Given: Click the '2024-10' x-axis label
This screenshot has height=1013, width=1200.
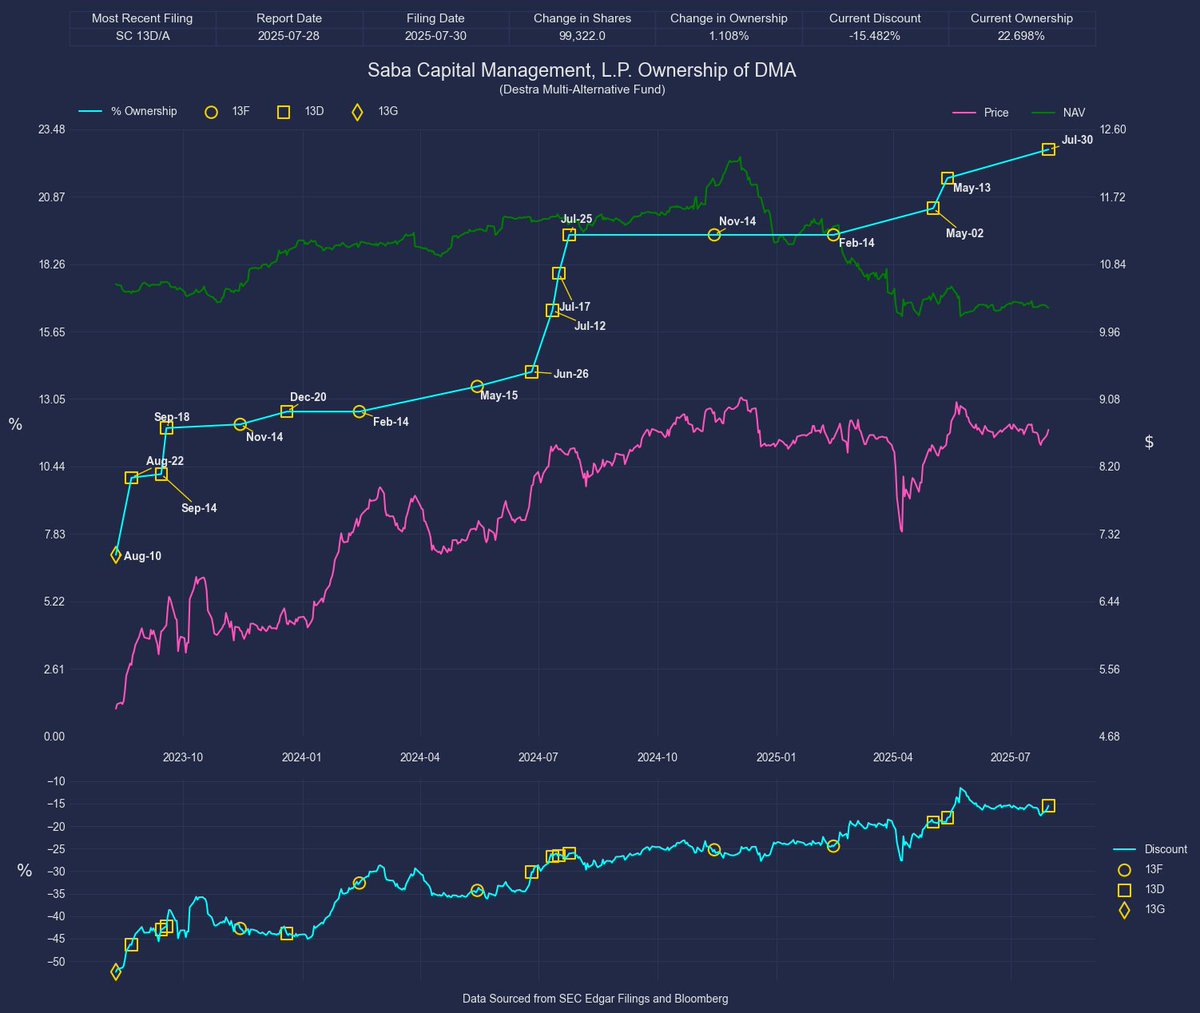Looking at the screenshot, I should point(657,757).
